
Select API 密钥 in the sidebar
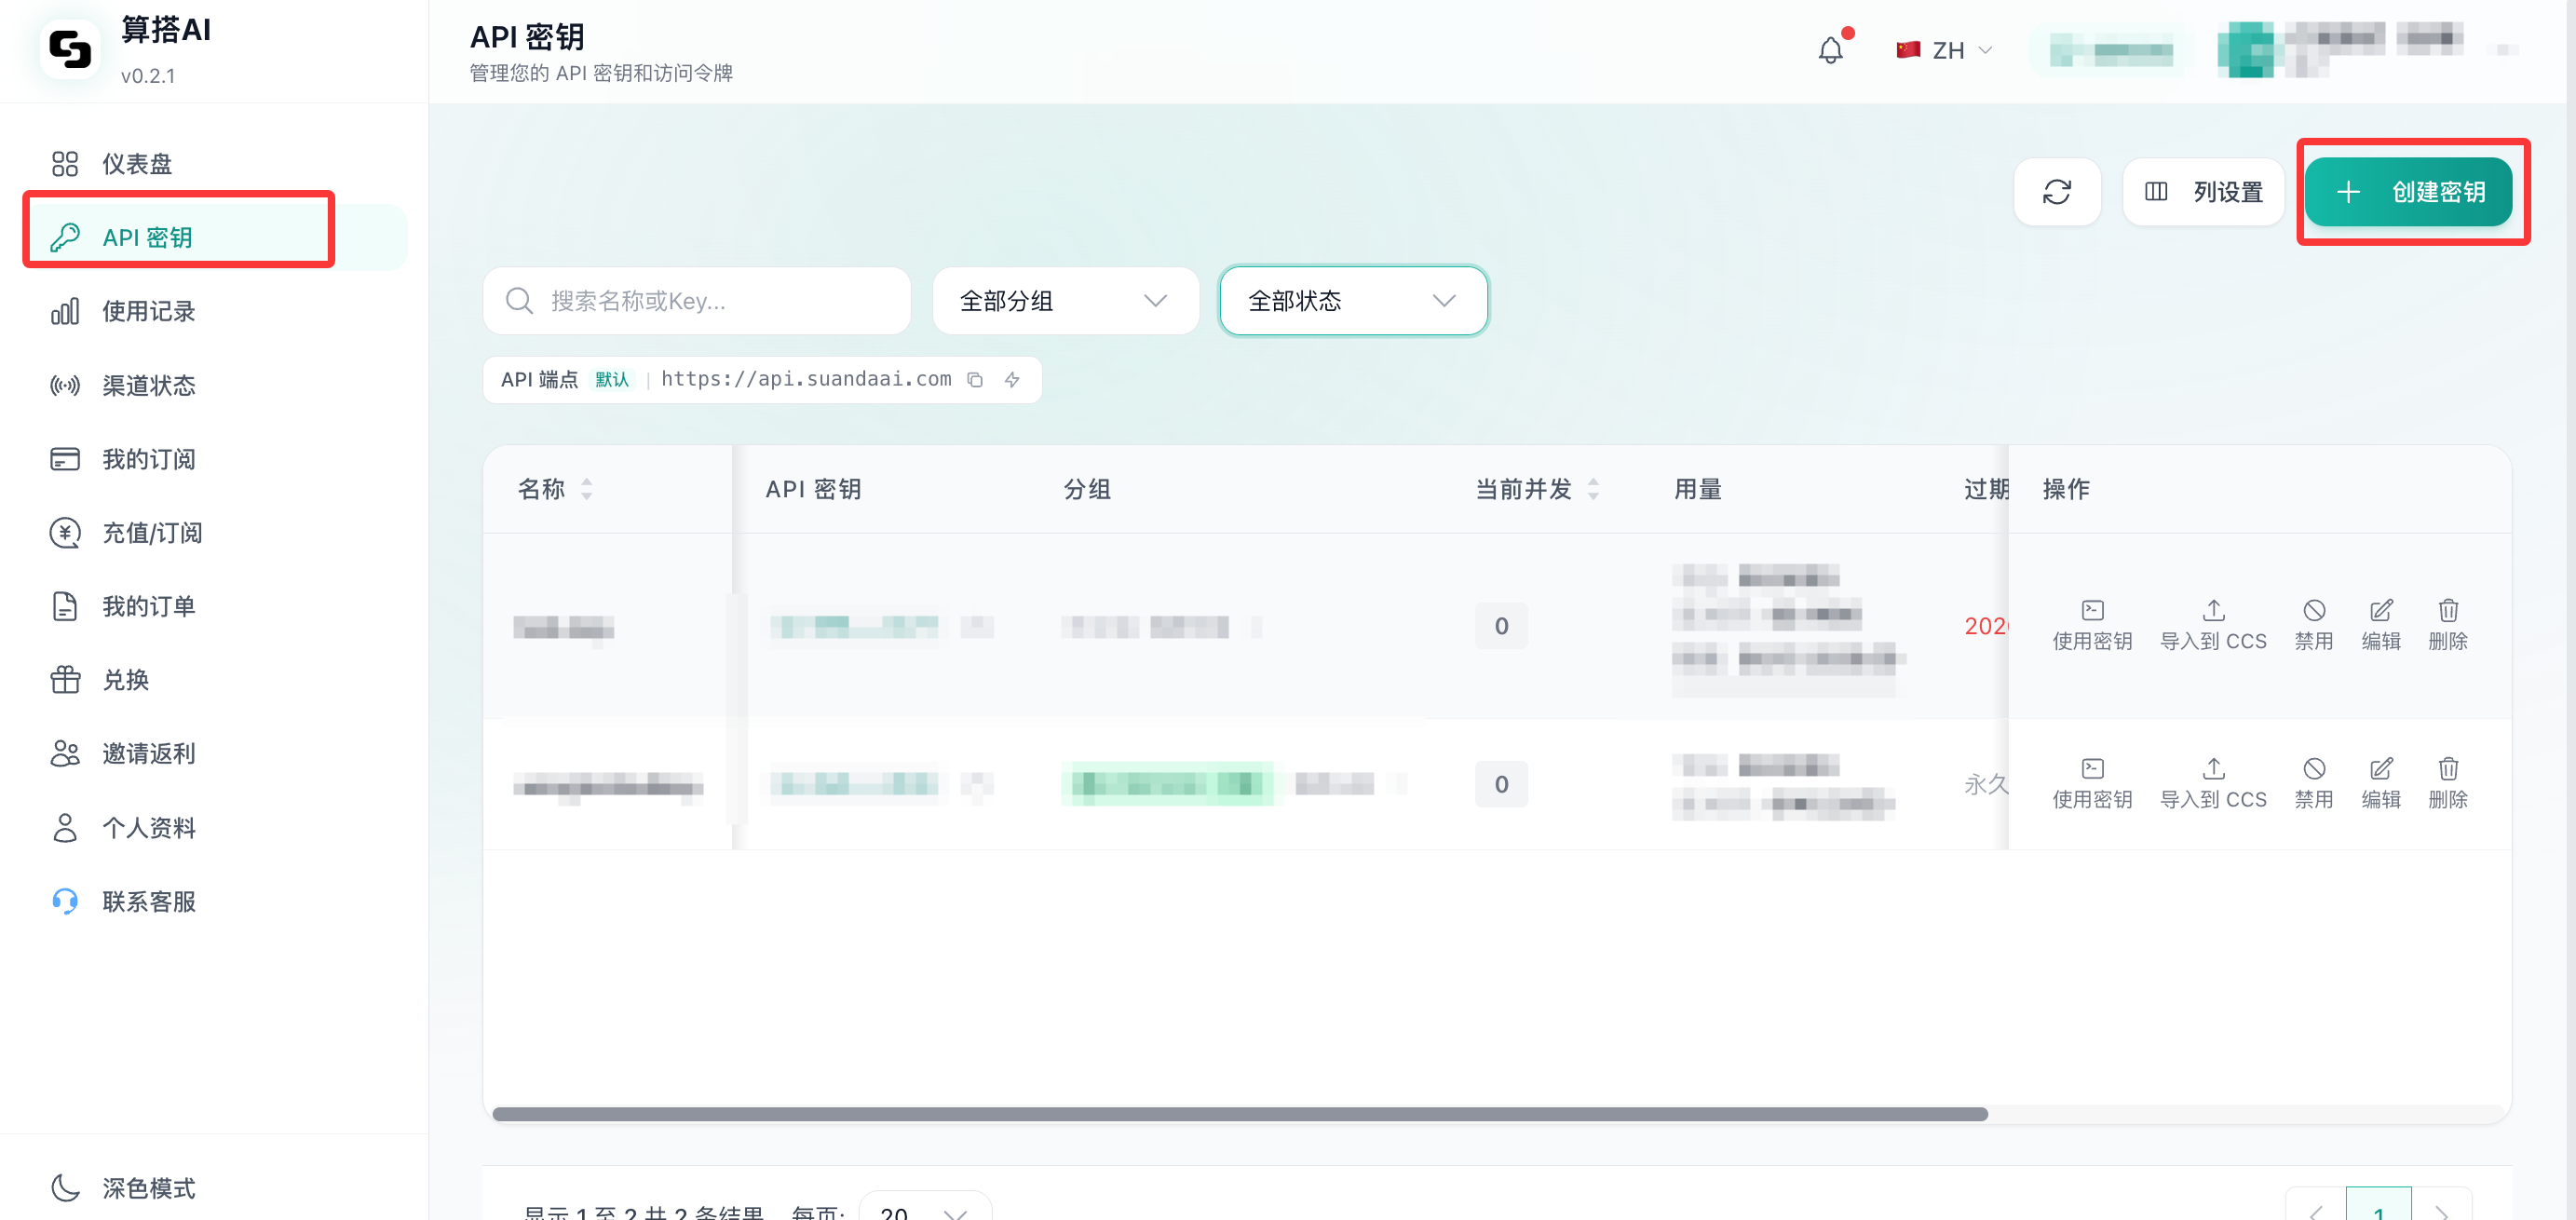click(x=215, y=238)
